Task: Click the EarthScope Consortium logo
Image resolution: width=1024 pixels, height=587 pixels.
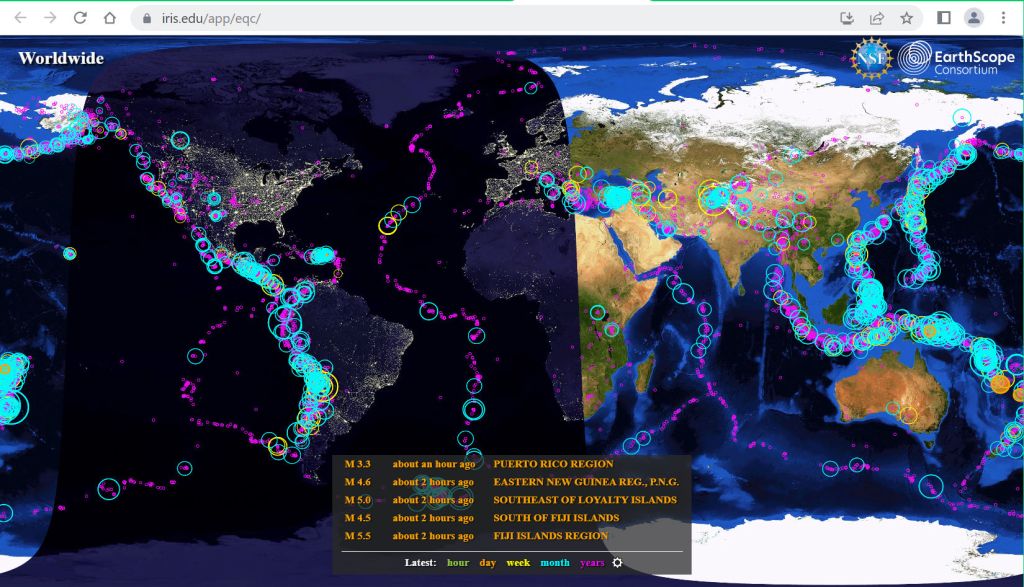Action: (956, 59)
